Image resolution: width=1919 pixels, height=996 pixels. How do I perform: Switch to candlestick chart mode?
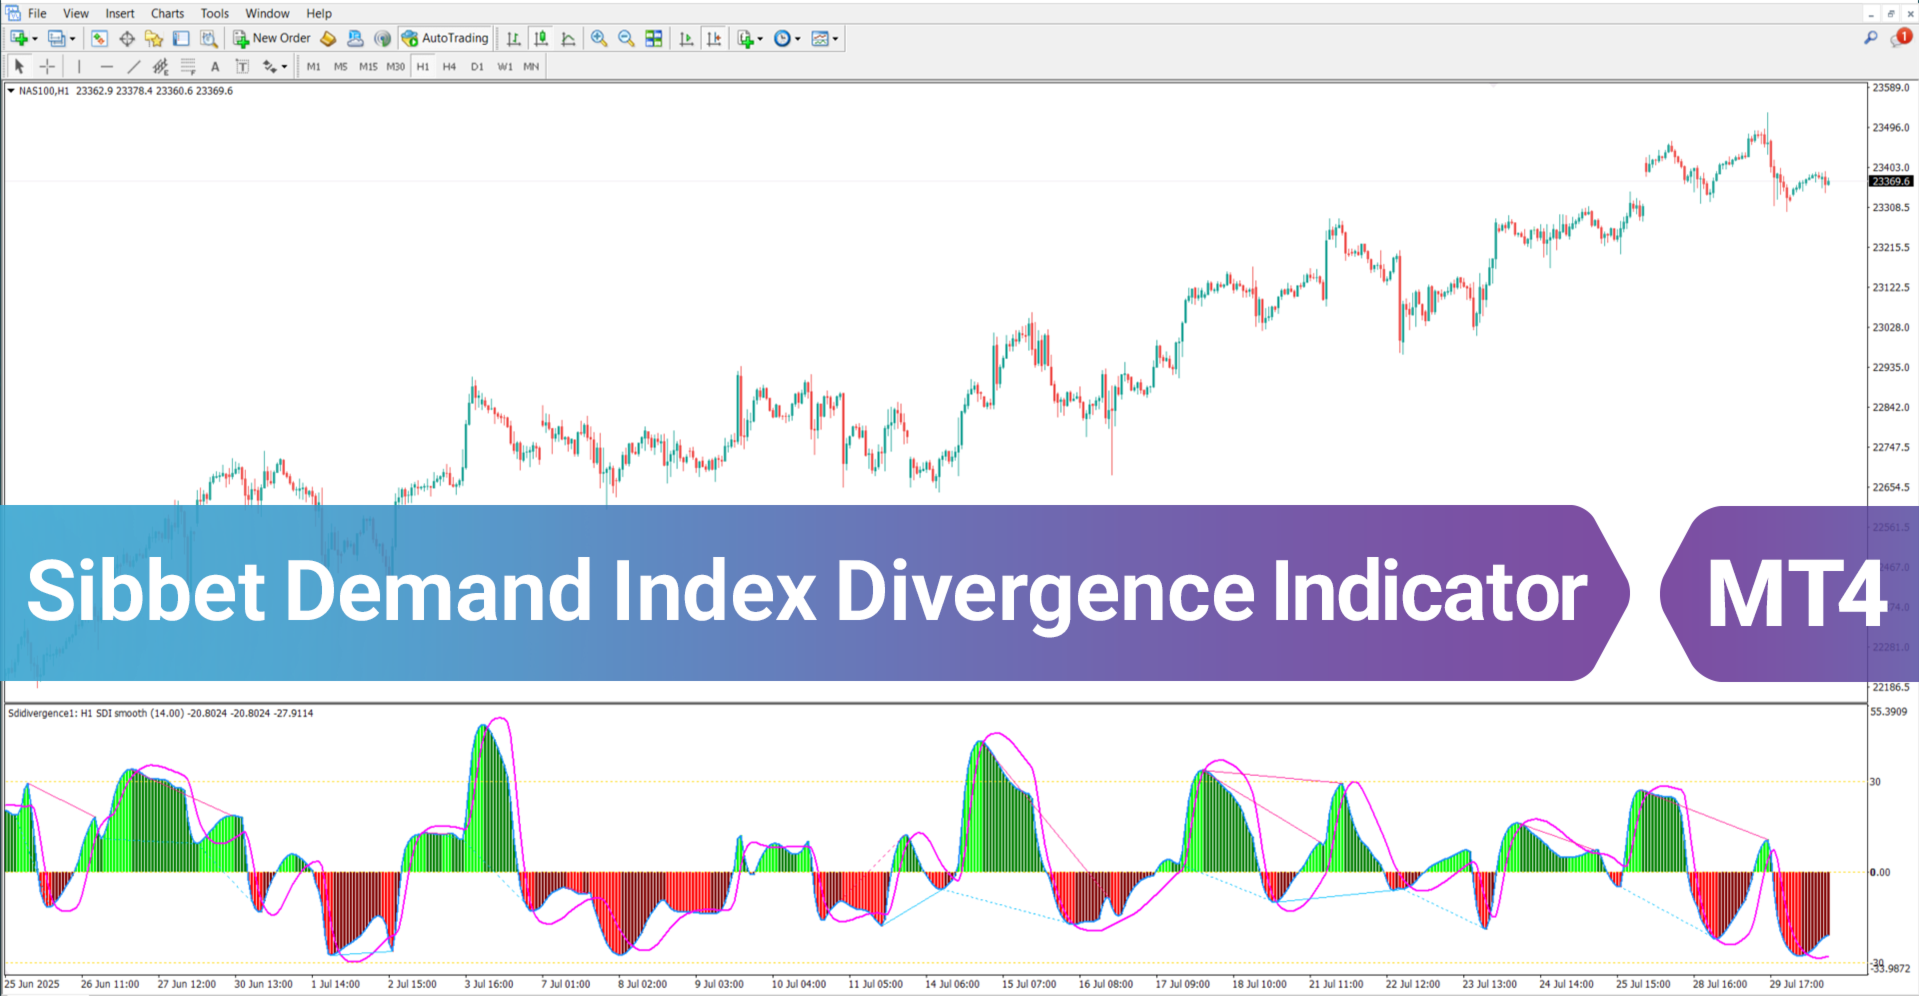(x=541, y=39)
